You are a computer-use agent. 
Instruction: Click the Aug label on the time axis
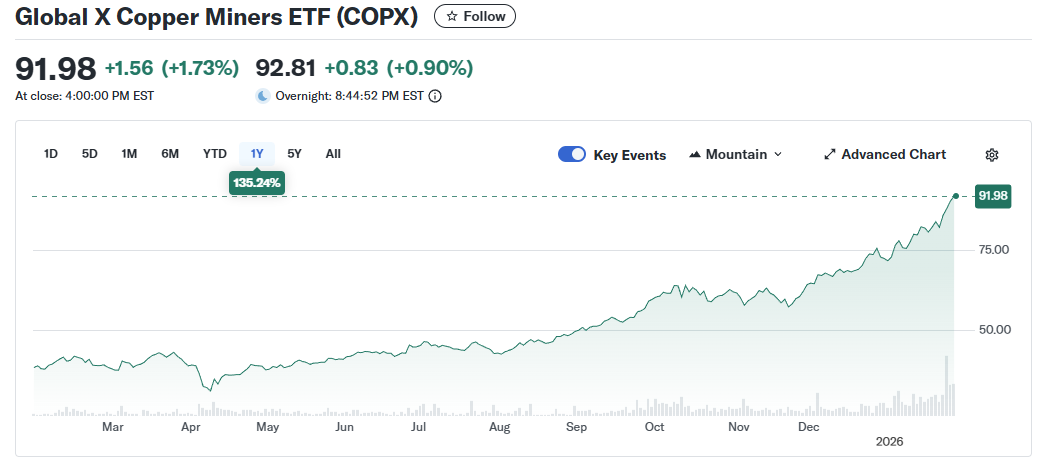click(x=499, y=428)
